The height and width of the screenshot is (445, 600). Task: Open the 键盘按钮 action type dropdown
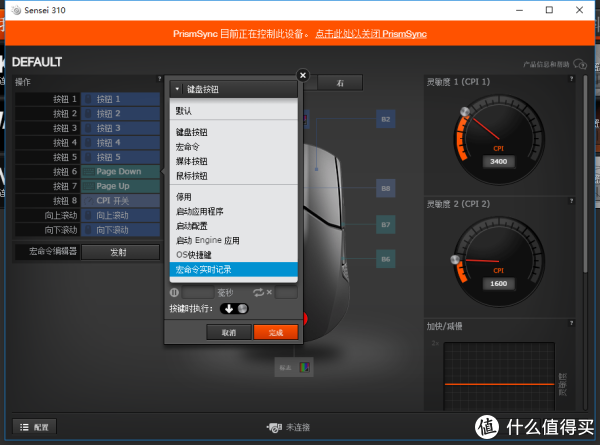click(233, 90)
